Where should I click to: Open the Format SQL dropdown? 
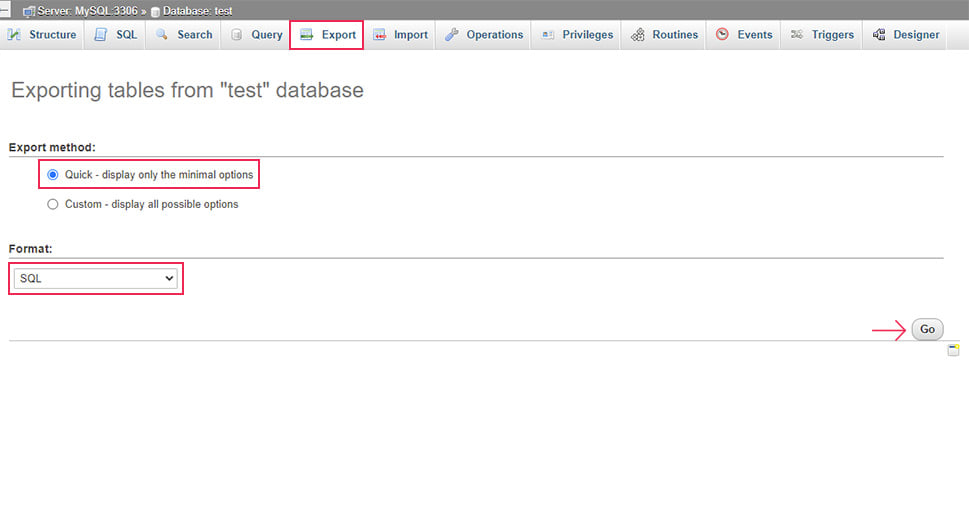tap(96, 278)
